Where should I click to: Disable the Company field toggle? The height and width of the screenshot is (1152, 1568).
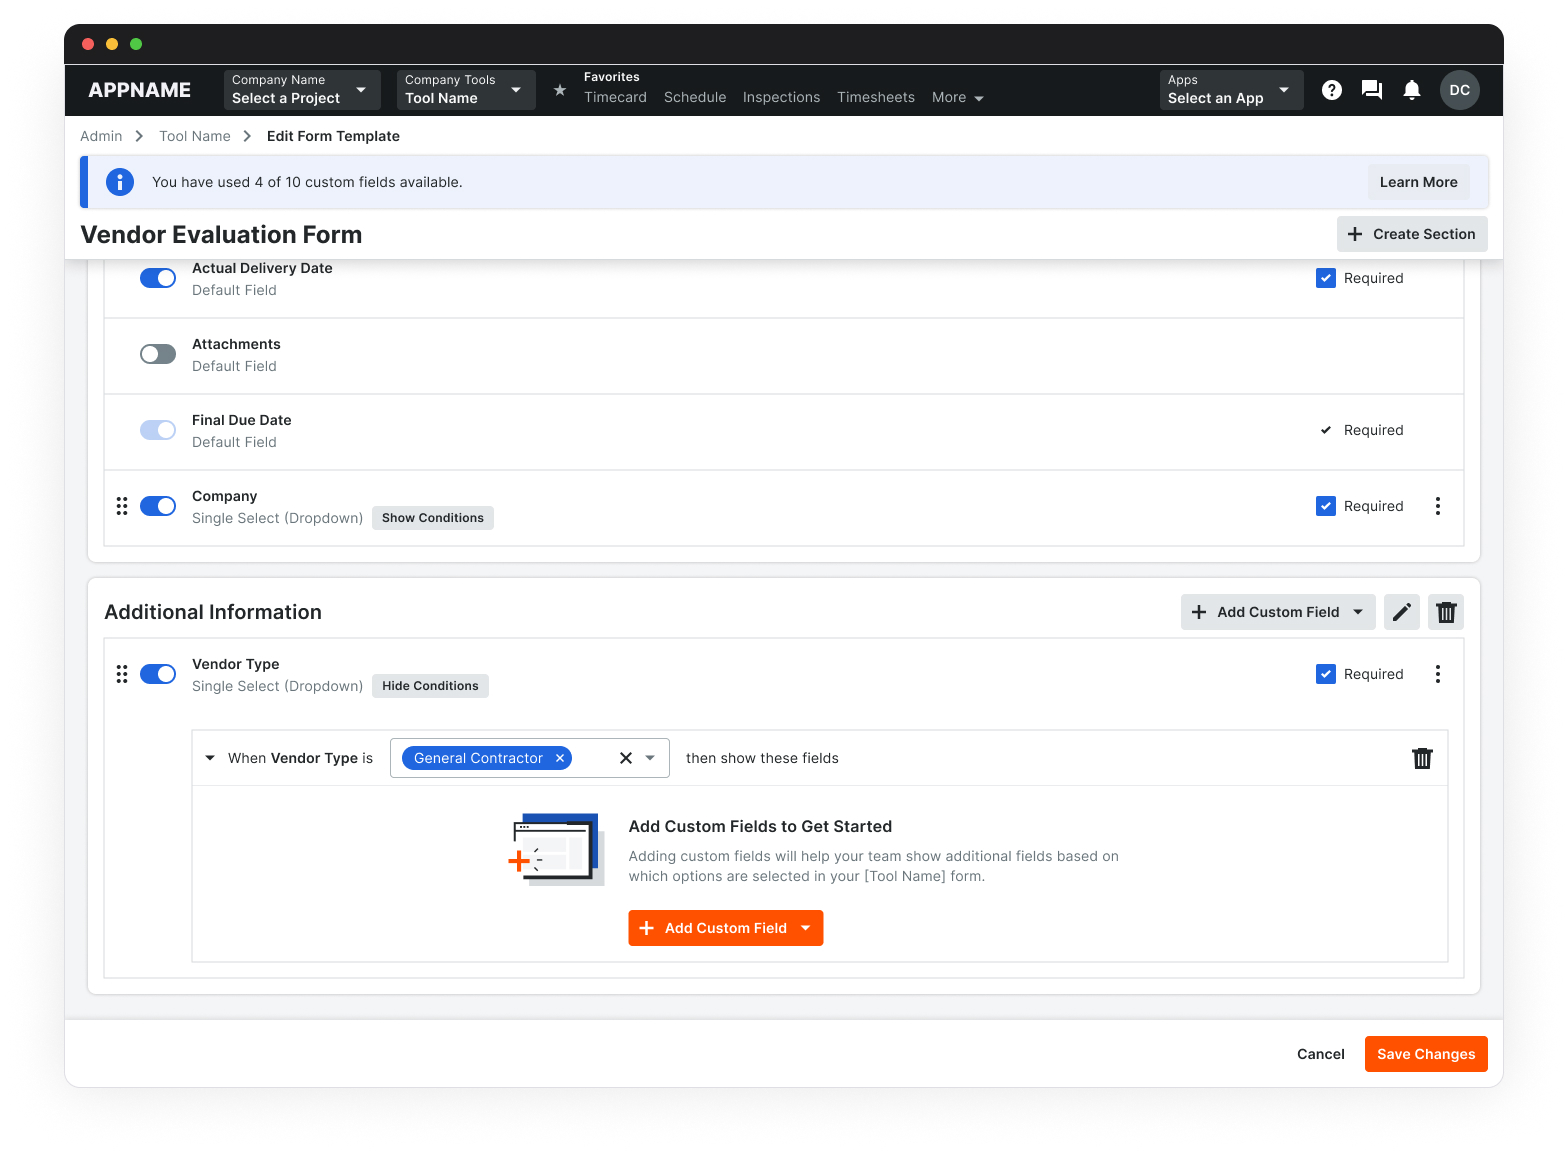pyautogui.click(x=158, y=506)
